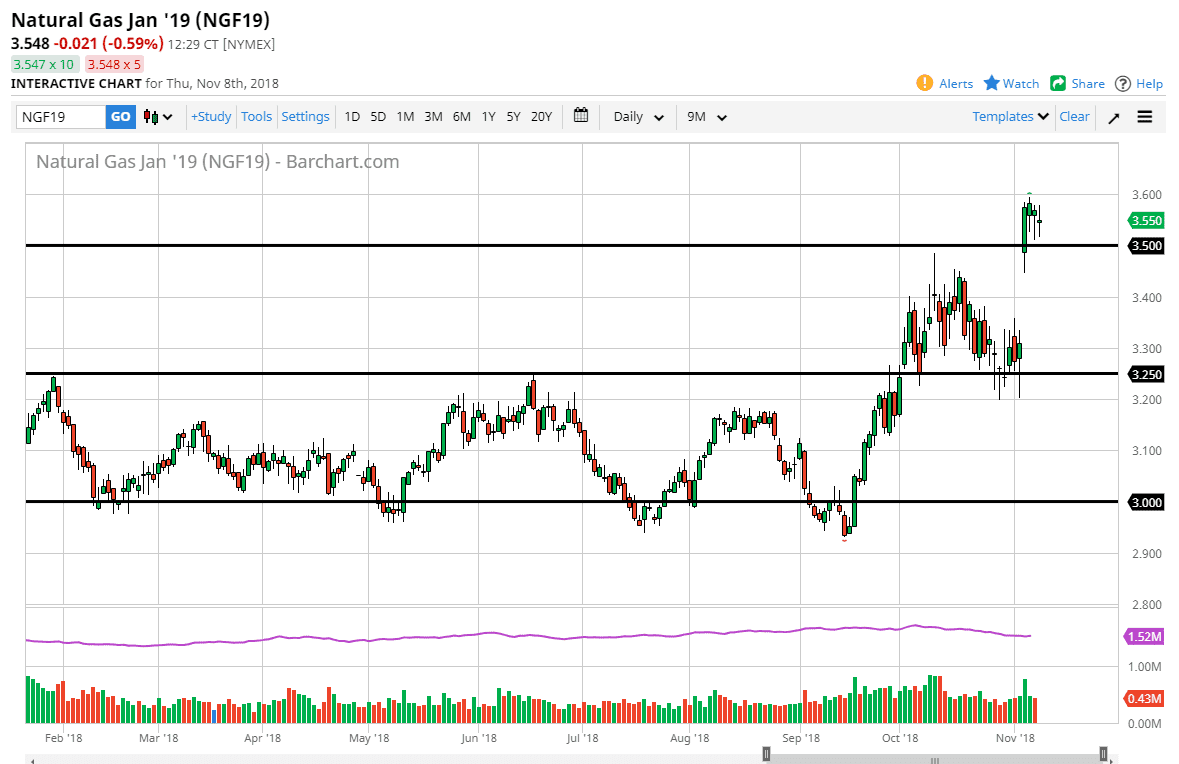Open the Tools menu
The image size is (1179, 764).
pyautogui.click(x=256, y=117)
